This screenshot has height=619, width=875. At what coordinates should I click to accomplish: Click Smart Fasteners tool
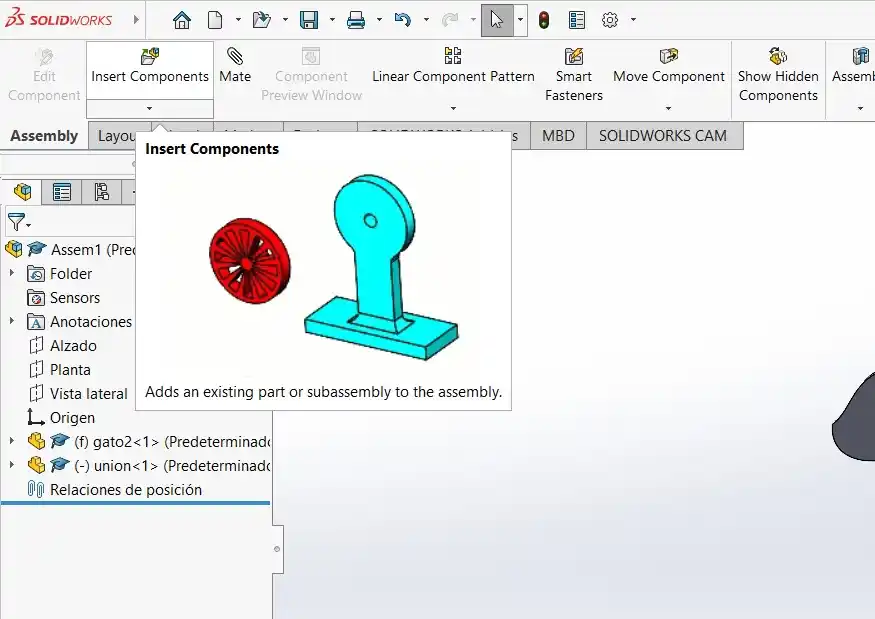coord(574,75)
